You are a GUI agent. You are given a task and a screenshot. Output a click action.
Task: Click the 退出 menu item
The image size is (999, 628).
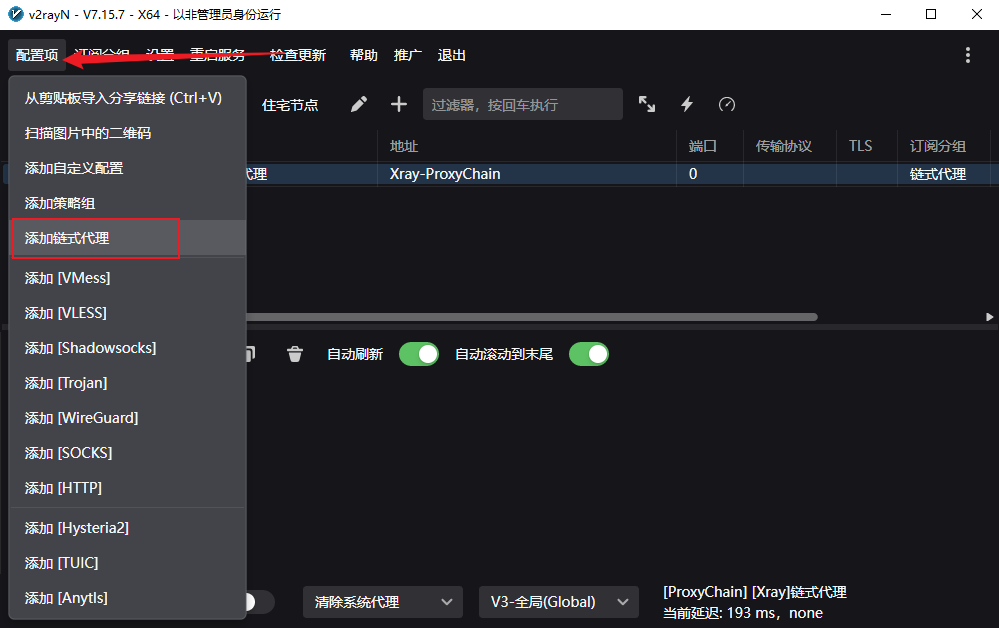pos(452,55)
